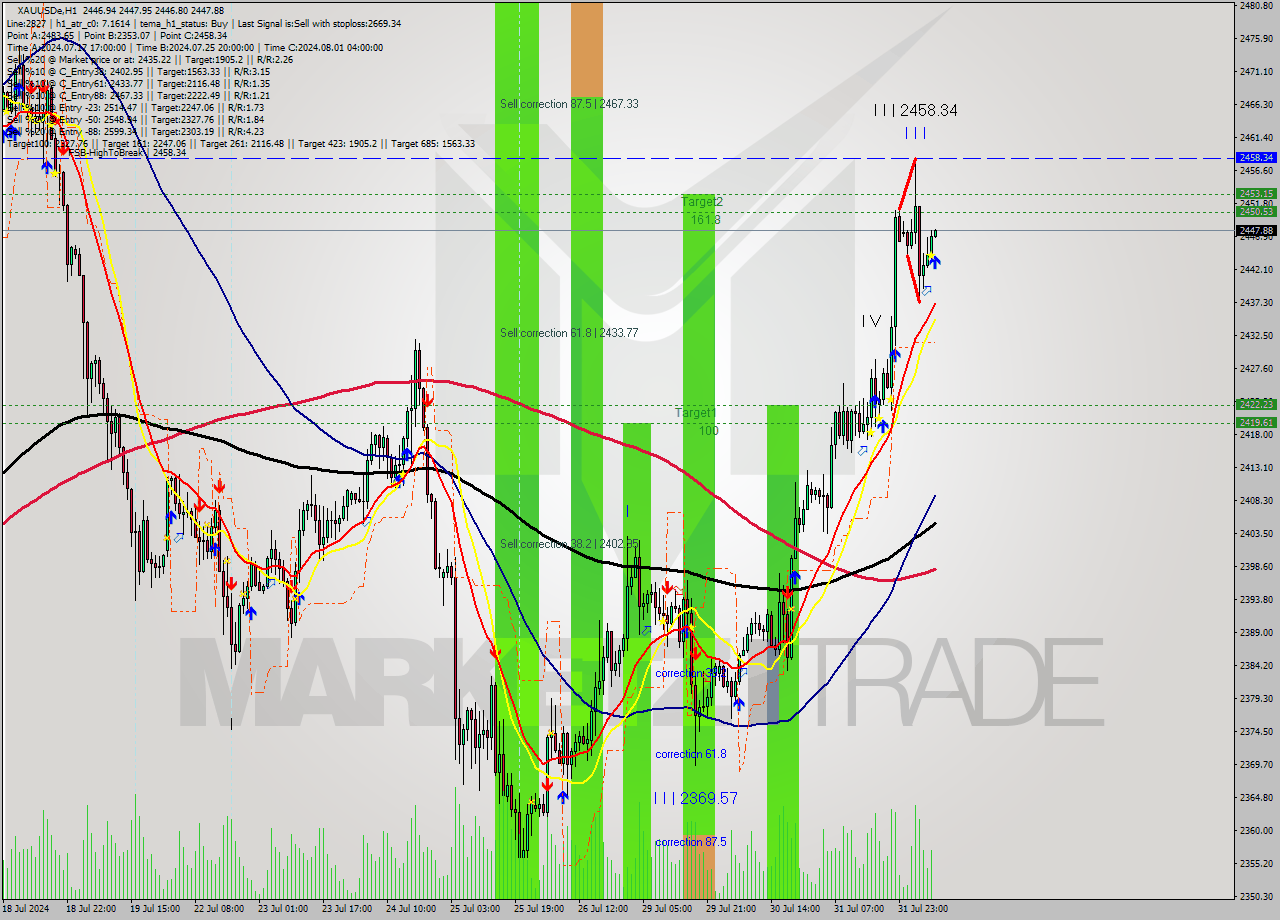Click the 'I I I 2458.34' wave label

click(915, 110)
